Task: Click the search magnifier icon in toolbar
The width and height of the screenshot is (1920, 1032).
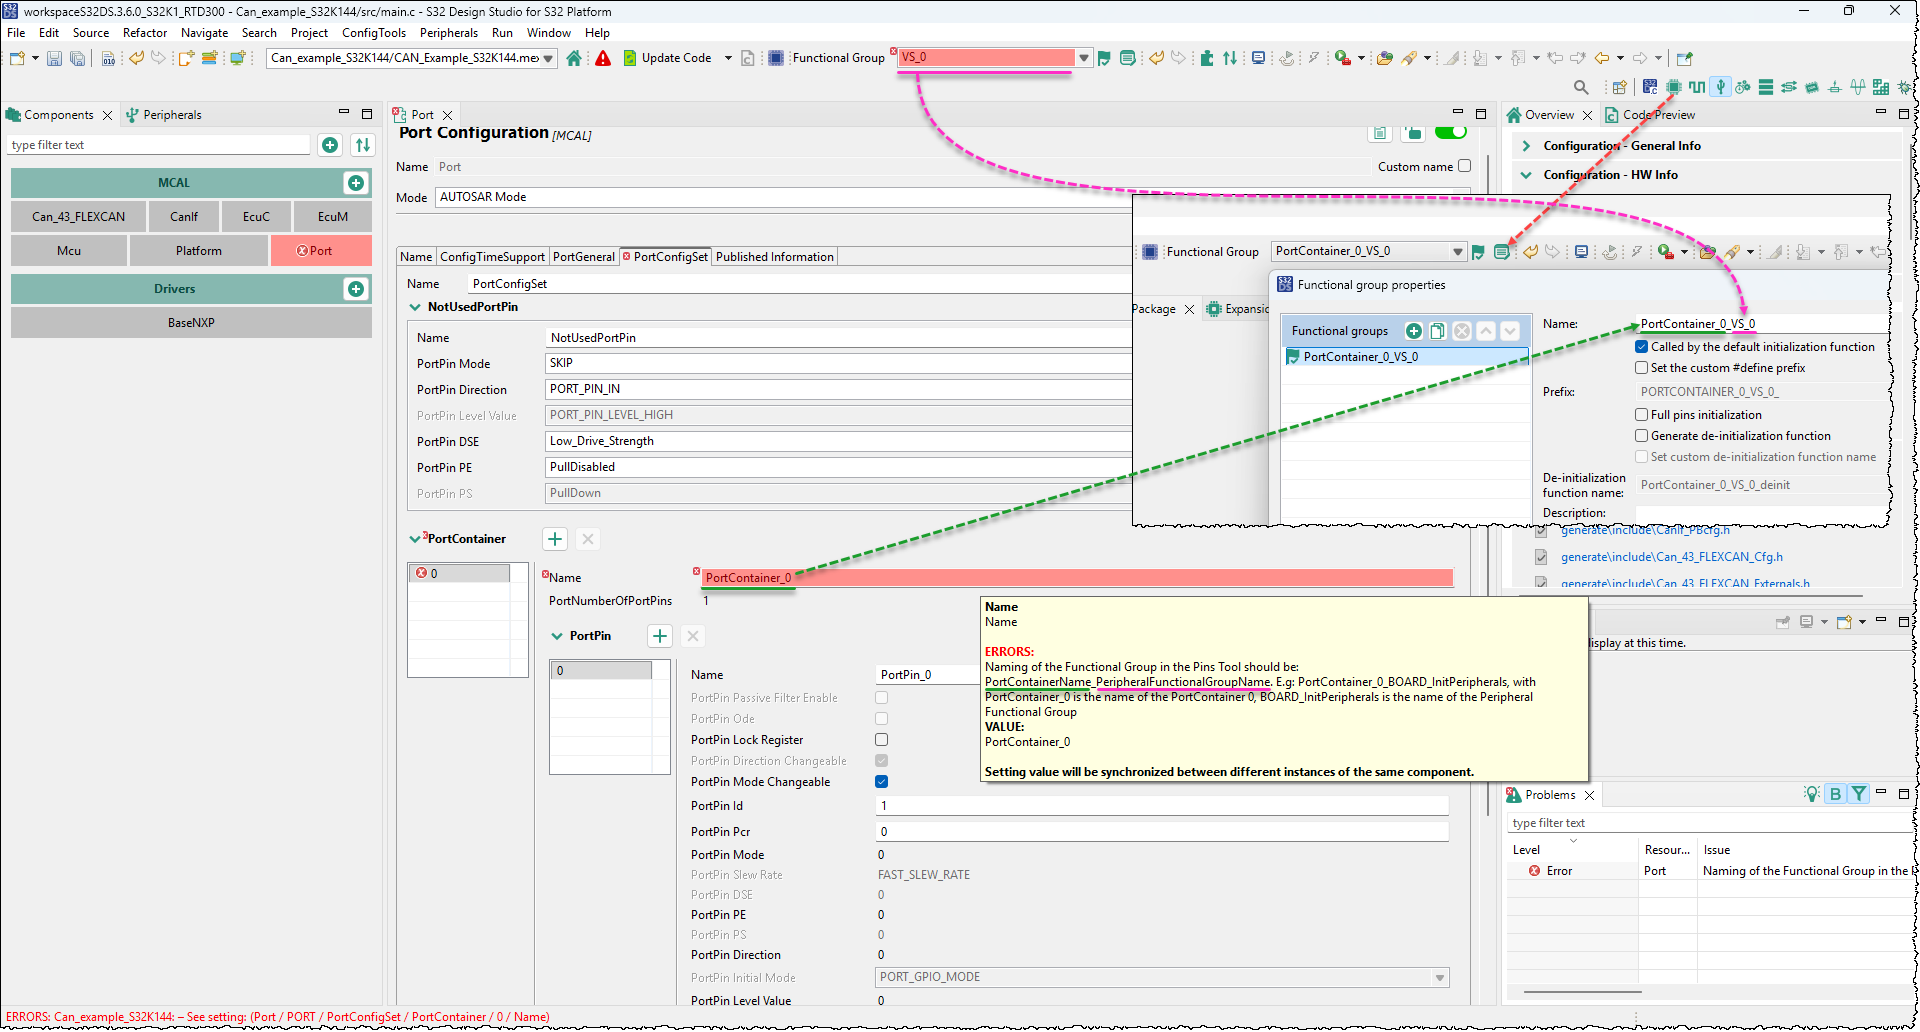Action: (1581, 87)
